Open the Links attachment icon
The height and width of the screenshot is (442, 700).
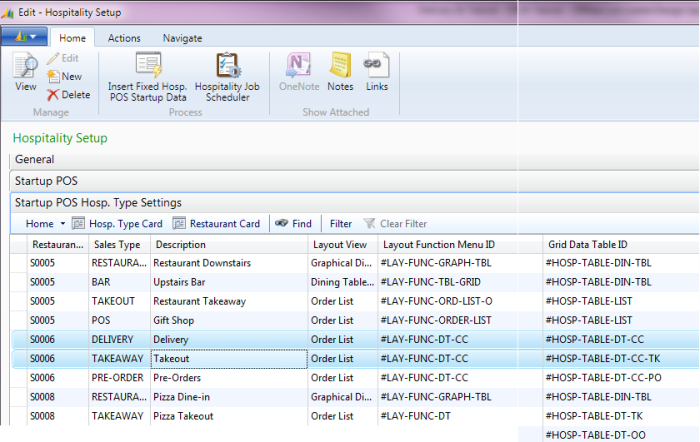coord(376,72)
